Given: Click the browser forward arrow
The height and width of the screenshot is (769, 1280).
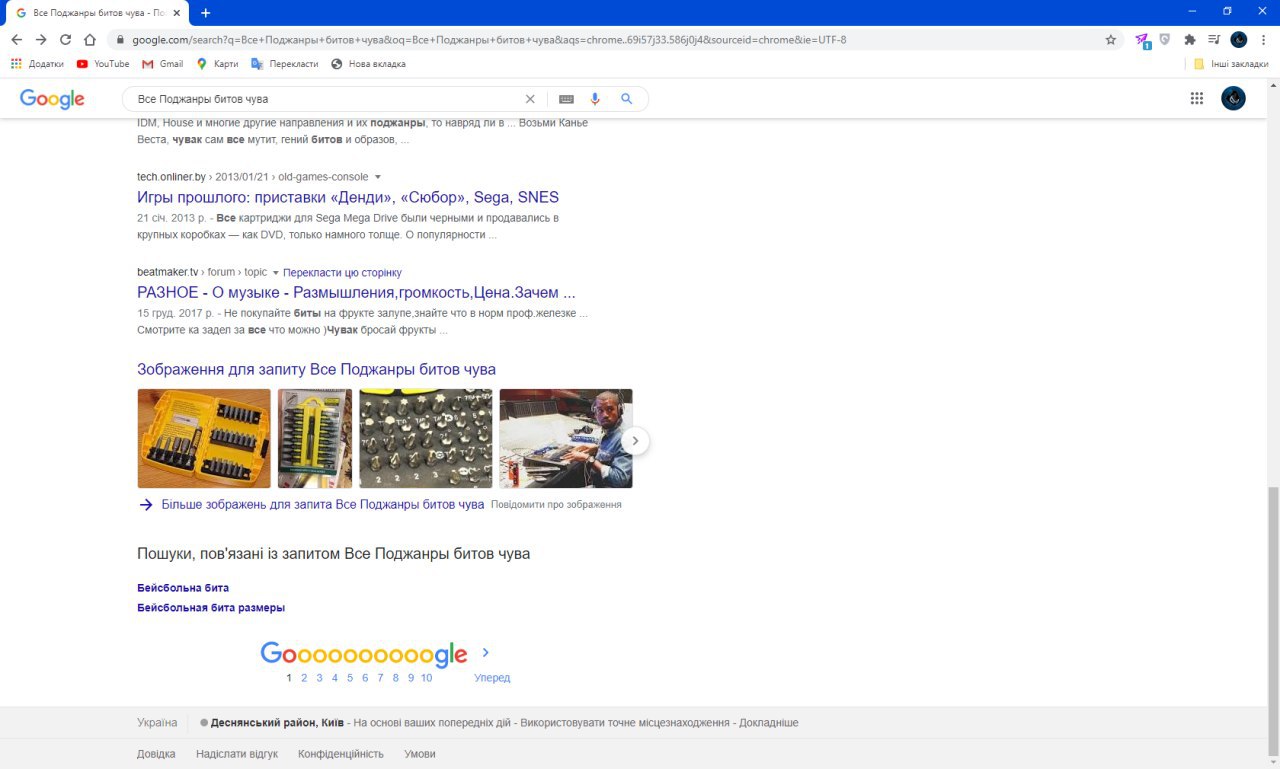Looking at the screenshot, I should pyautogui.click(x=41, y=40).
